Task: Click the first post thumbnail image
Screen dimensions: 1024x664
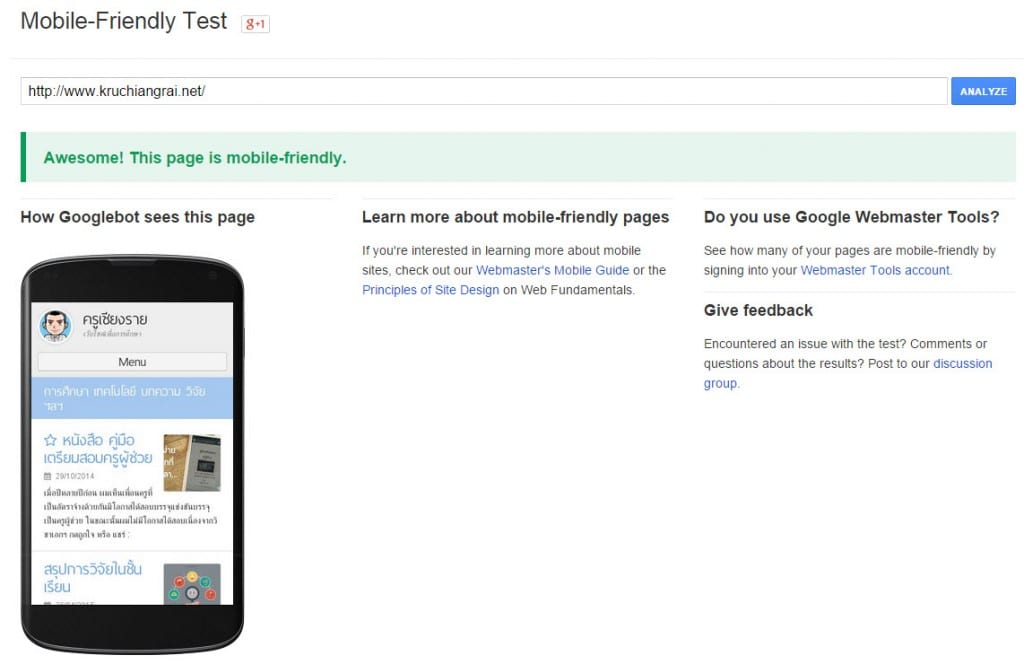Action: 191,463
